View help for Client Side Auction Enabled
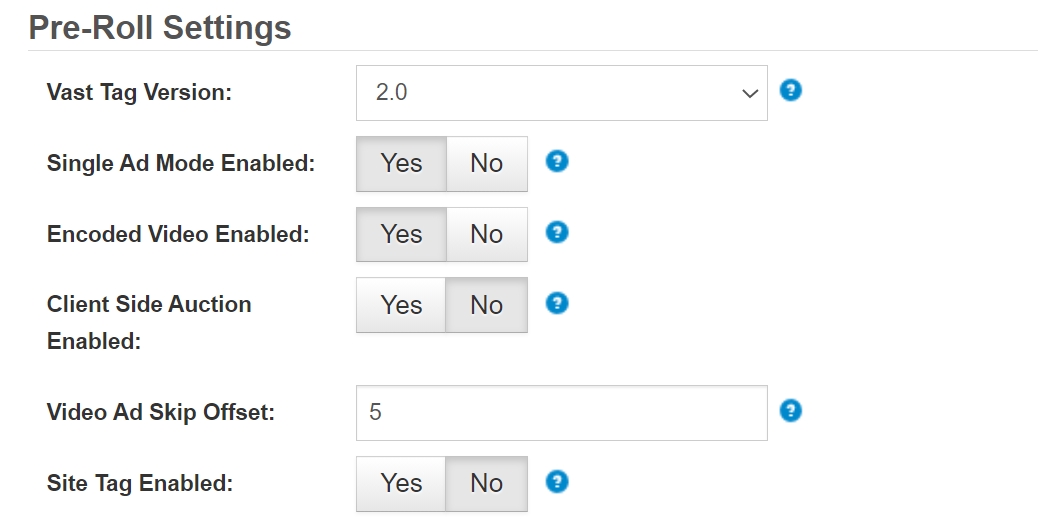The height and width of the screenshot is (532, 1038). (557, 303)
